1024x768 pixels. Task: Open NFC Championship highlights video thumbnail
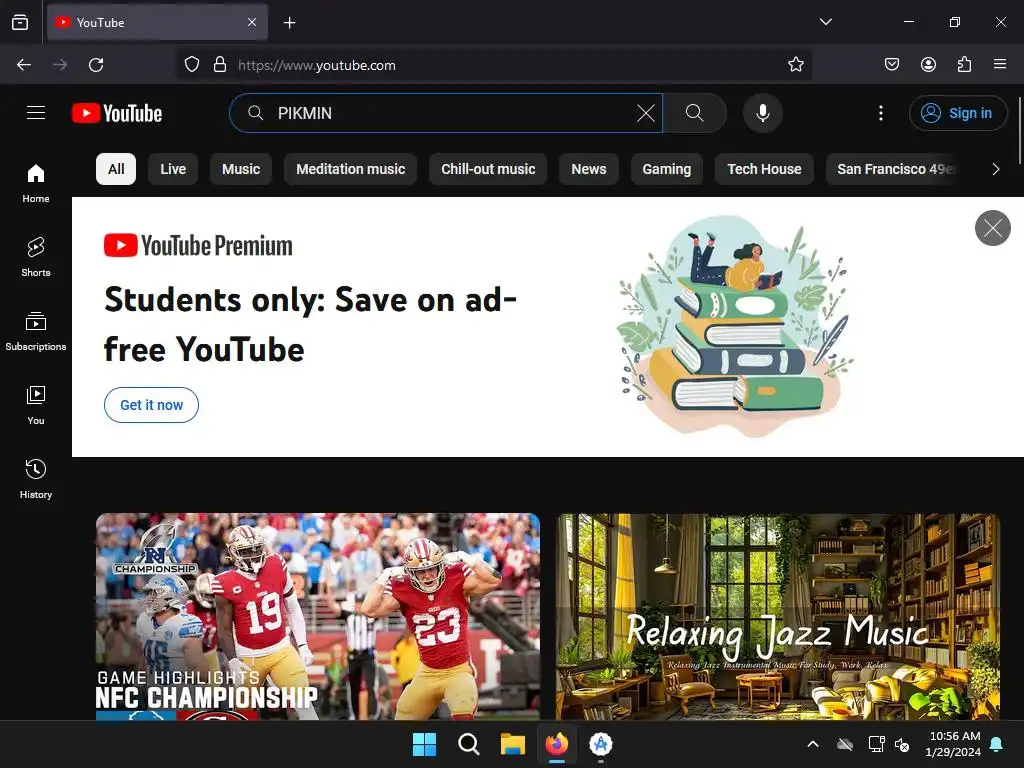318,616
